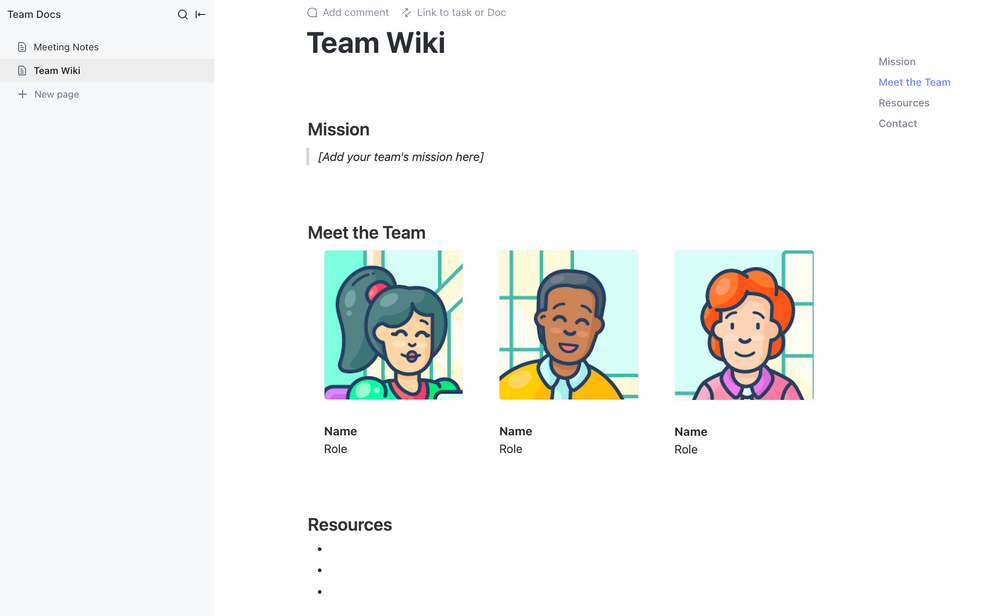Image resolution: width=1000 pixels, height=616 pixels.
Task: Click the Team Wiki page icon
Action: 21,70
